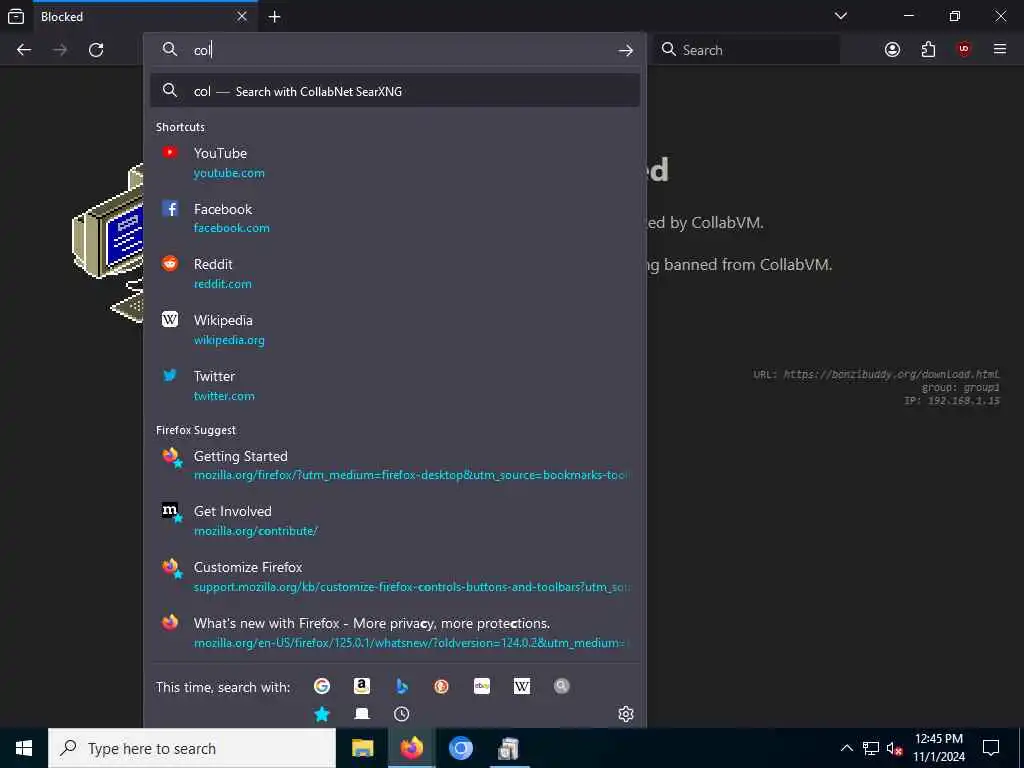Open the Extensions puzzle icon
Viewport: 1024px width, 768px height.
[928, 50]
